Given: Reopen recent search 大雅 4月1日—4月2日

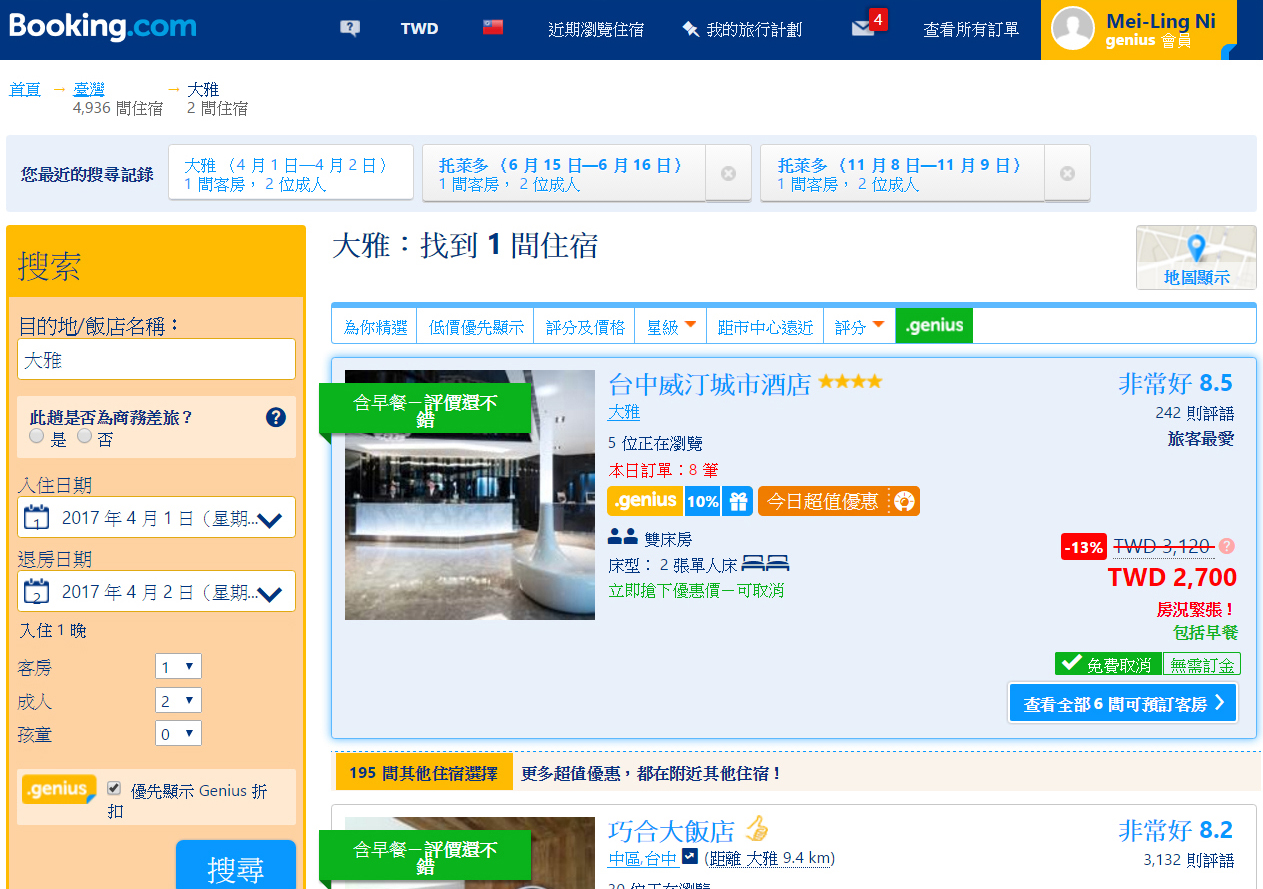Looking at the screenshot, I should [x=291, y=173].
